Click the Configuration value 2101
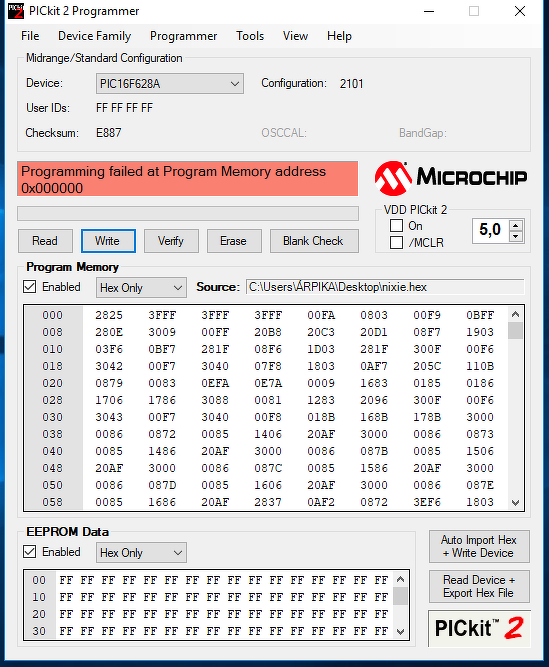Viewport: 549px width, 667px height. 351,84
